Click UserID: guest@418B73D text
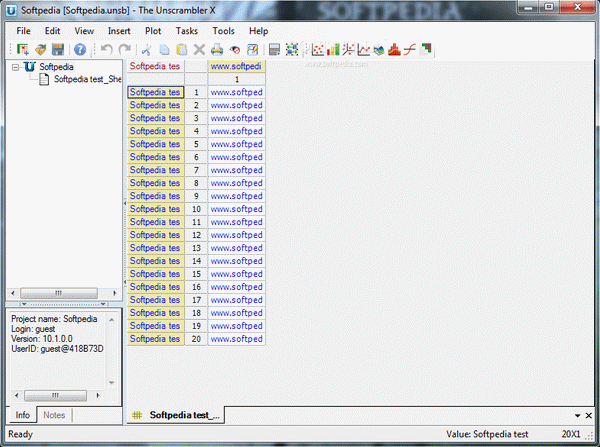This screenshot has width=600, height=447. [57, 349]
